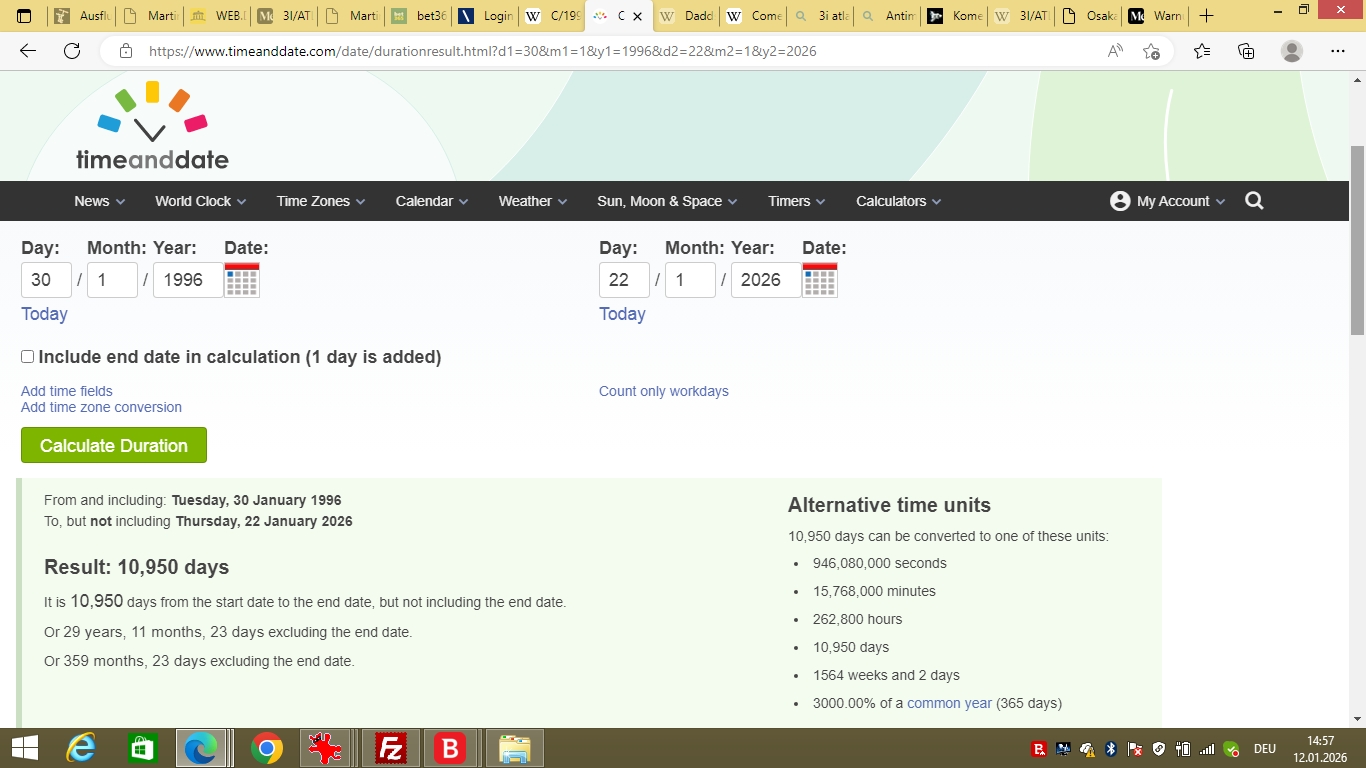Click the Add time zone conversion link
Image resolution: width=1366 pixels, height=768 pixels.
pyautogui.click(x=101, y=407)
